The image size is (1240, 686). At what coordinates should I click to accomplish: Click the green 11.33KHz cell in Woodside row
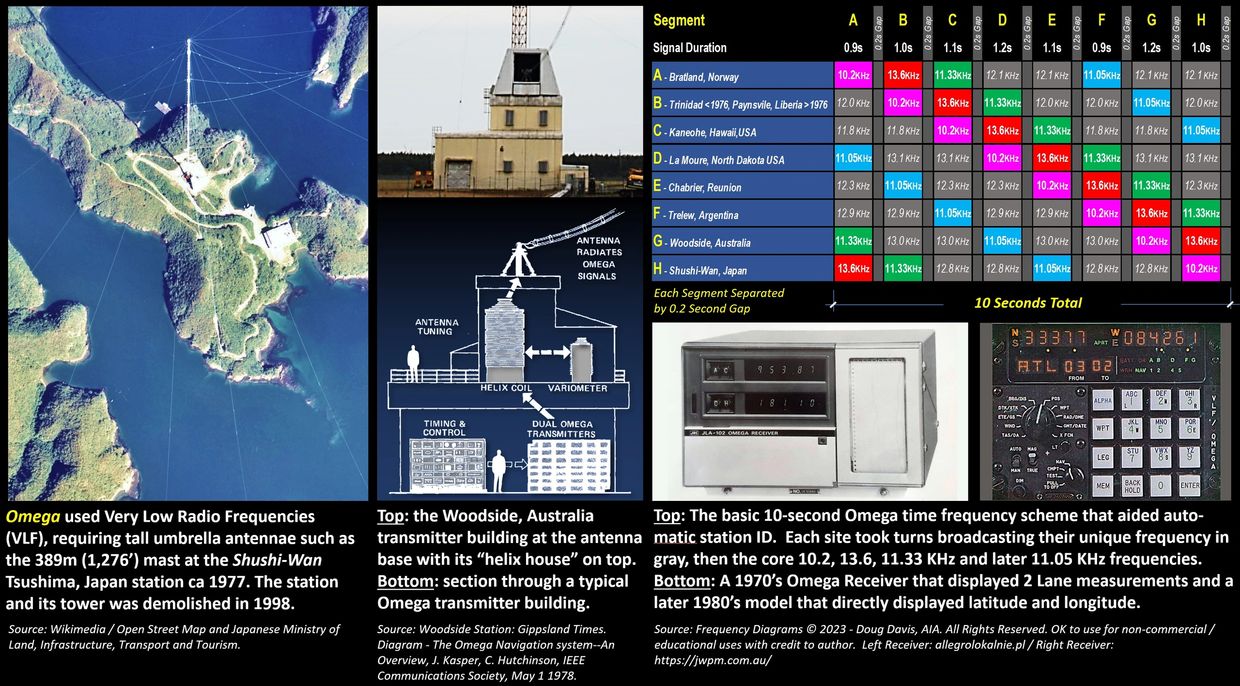[x=853, y=241]
